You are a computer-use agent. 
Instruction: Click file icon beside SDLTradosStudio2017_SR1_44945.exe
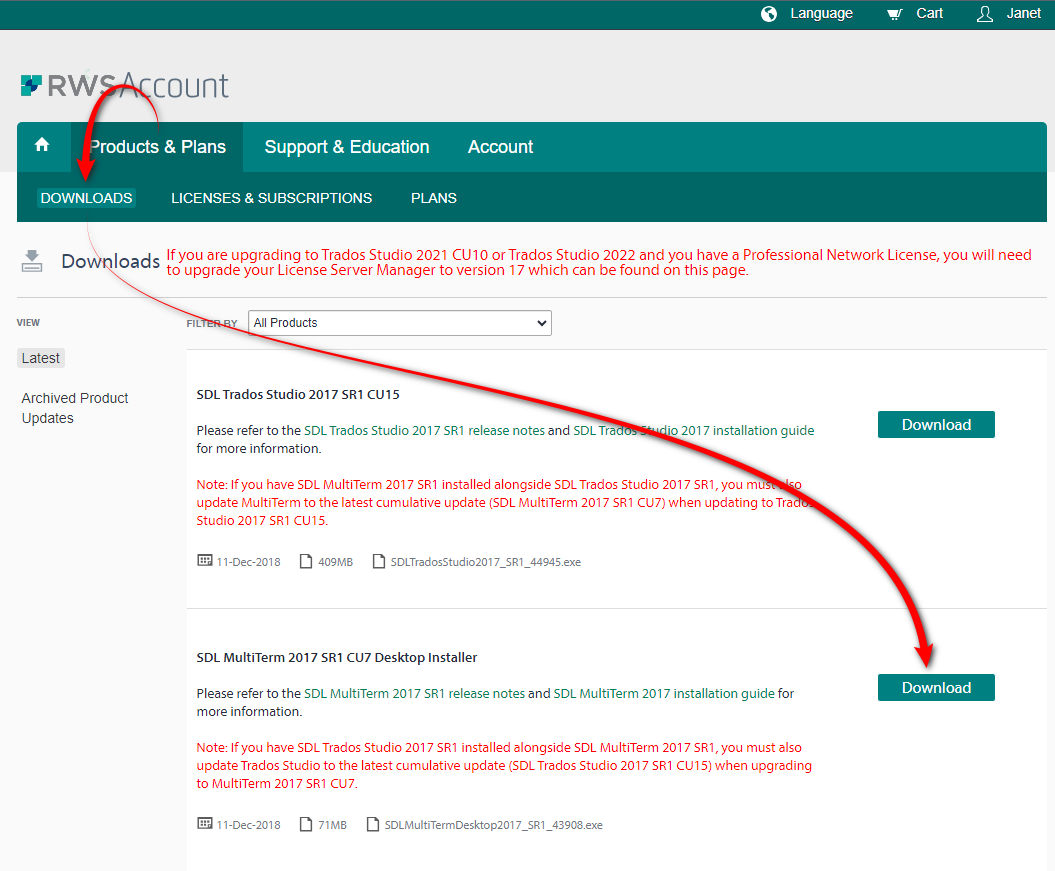tap(379, 561)
